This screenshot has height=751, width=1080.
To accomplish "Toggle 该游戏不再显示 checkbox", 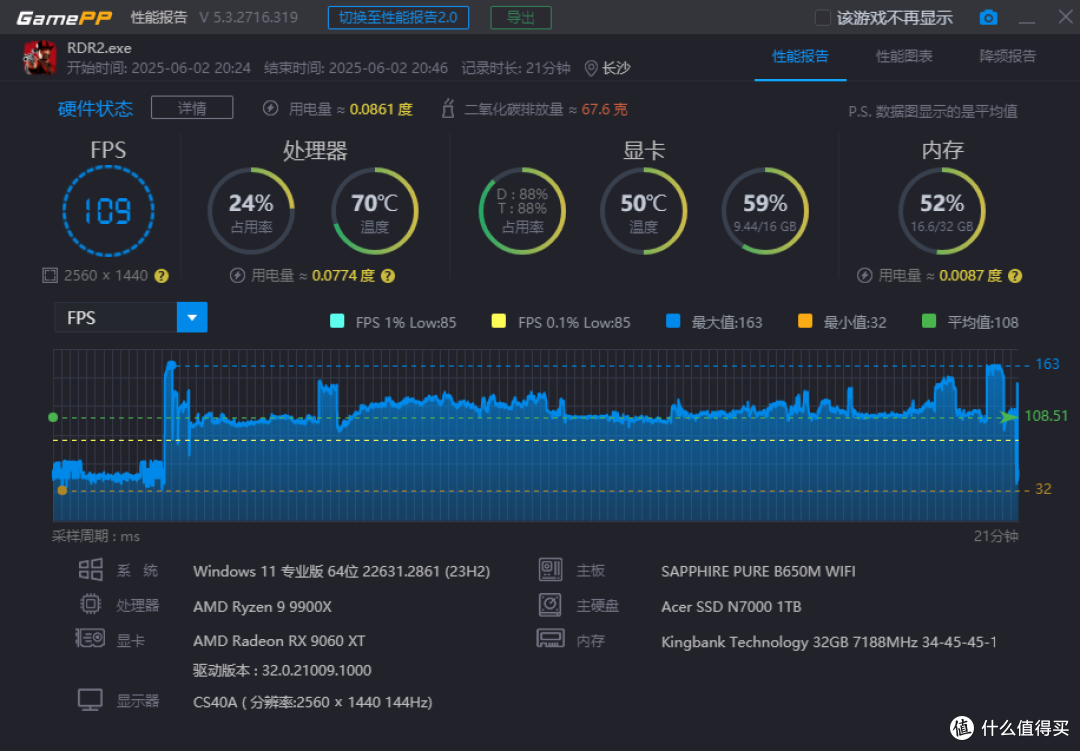I will 822,17.
